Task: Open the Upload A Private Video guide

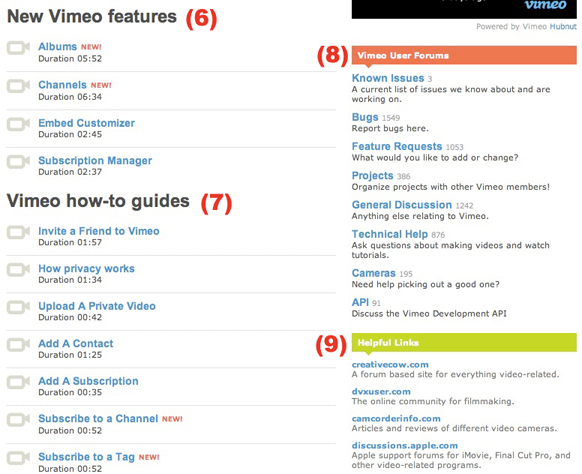Action: [97, 306]
